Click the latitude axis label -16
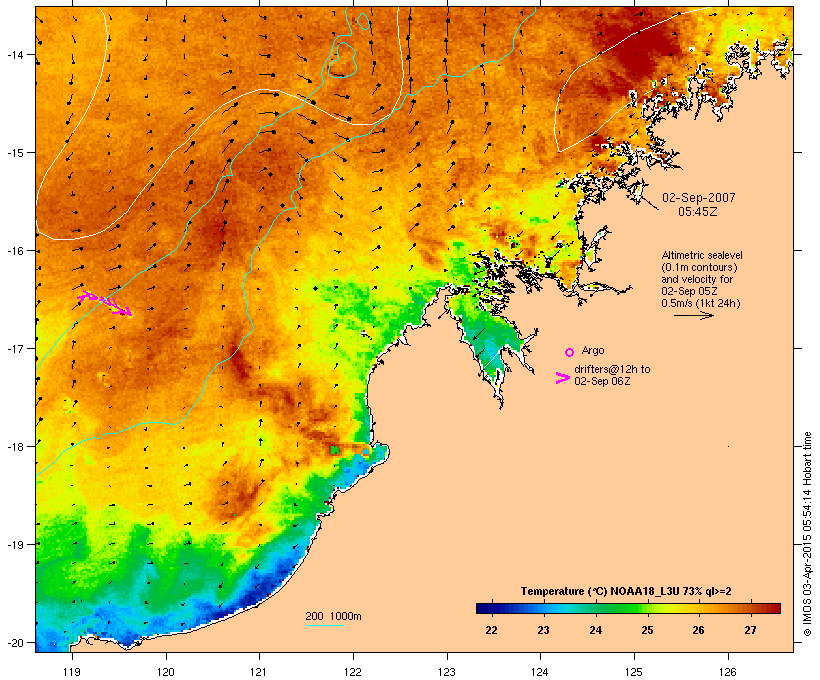820x680 pixels. [15, 251]
